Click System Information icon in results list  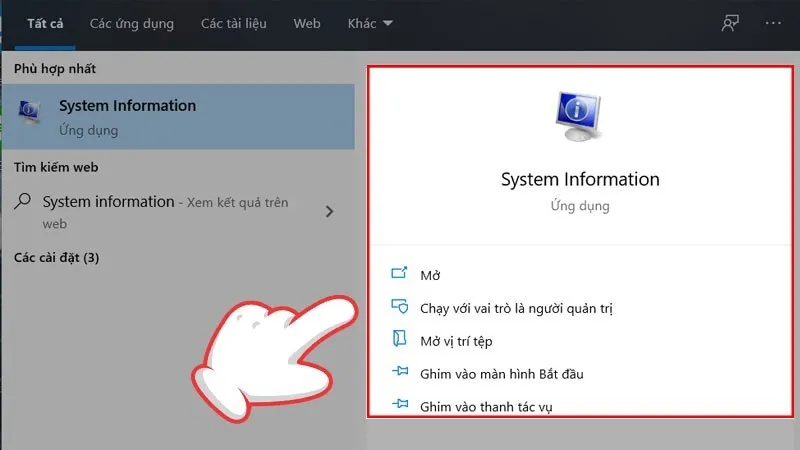[x=29, y=112]
